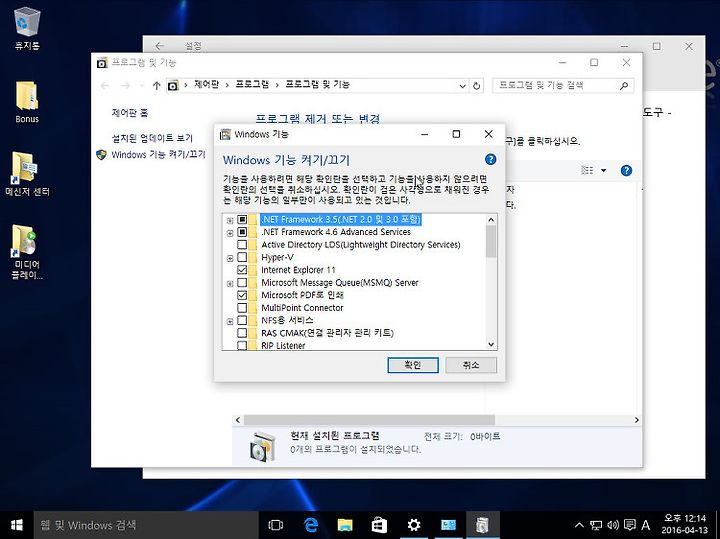Click the control panel taskbar icon
Image resolution: width=720 pixels, height=539 pixels.
[448, 525]
